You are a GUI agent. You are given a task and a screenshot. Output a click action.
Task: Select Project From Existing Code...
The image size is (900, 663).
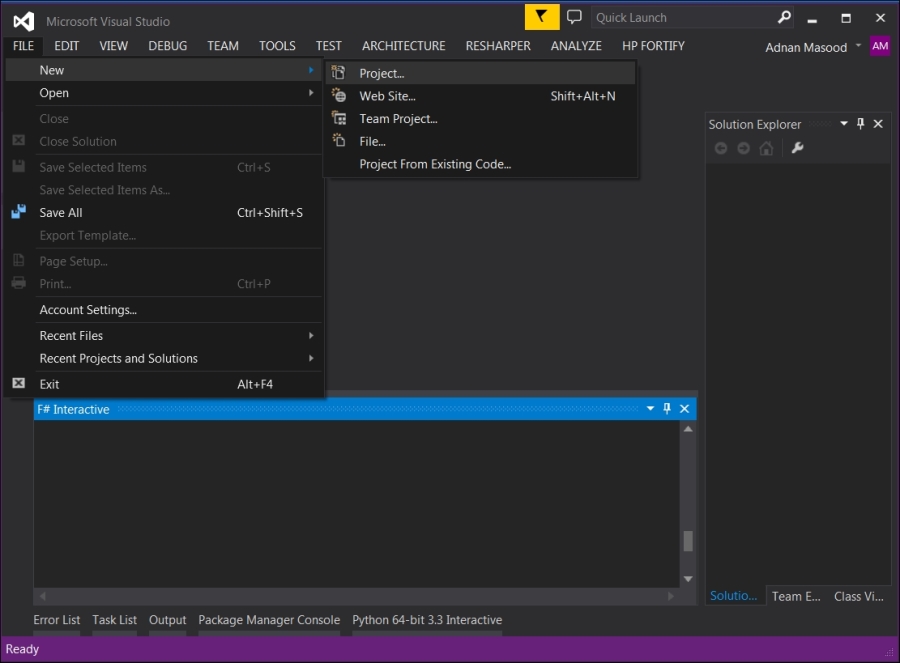481,164
